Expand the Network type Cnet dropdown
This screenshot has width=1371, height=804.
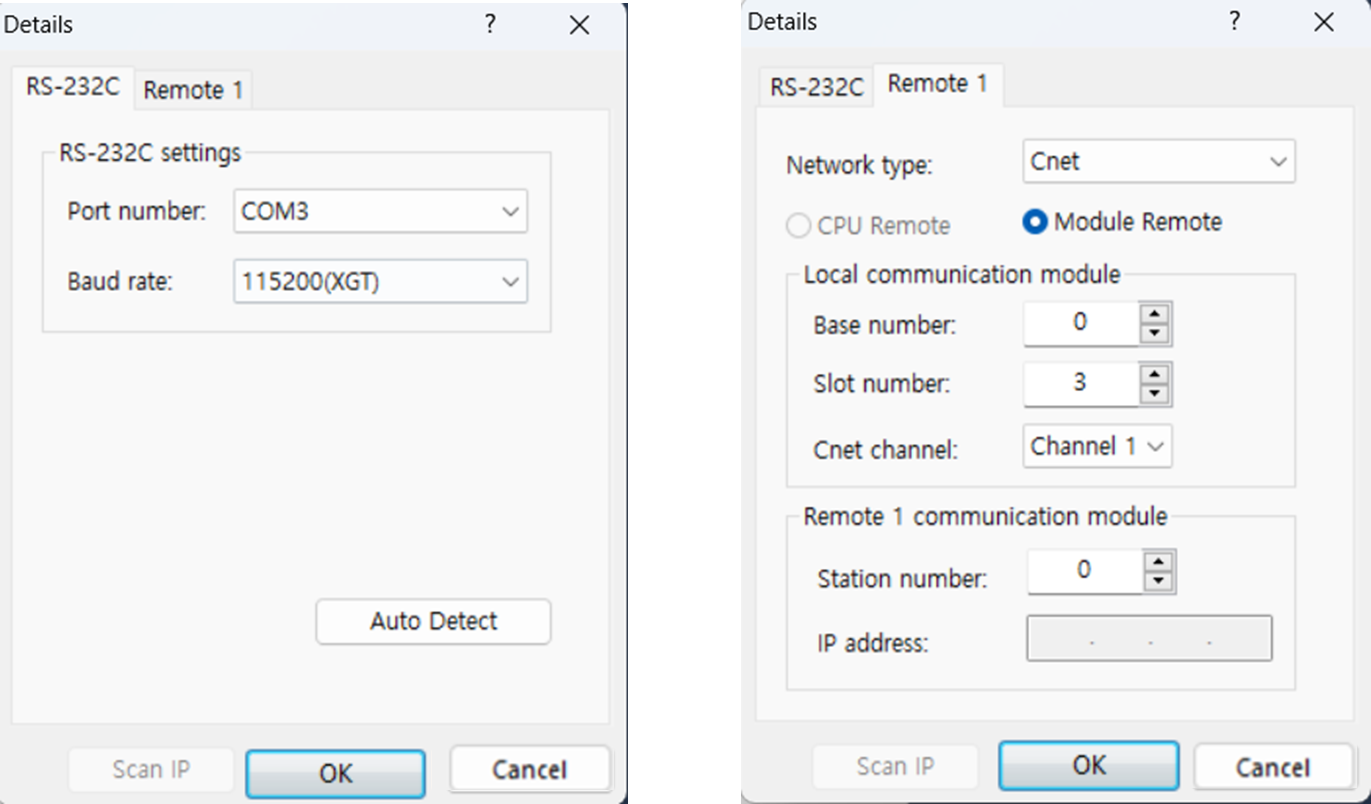tap(1280, 161)
